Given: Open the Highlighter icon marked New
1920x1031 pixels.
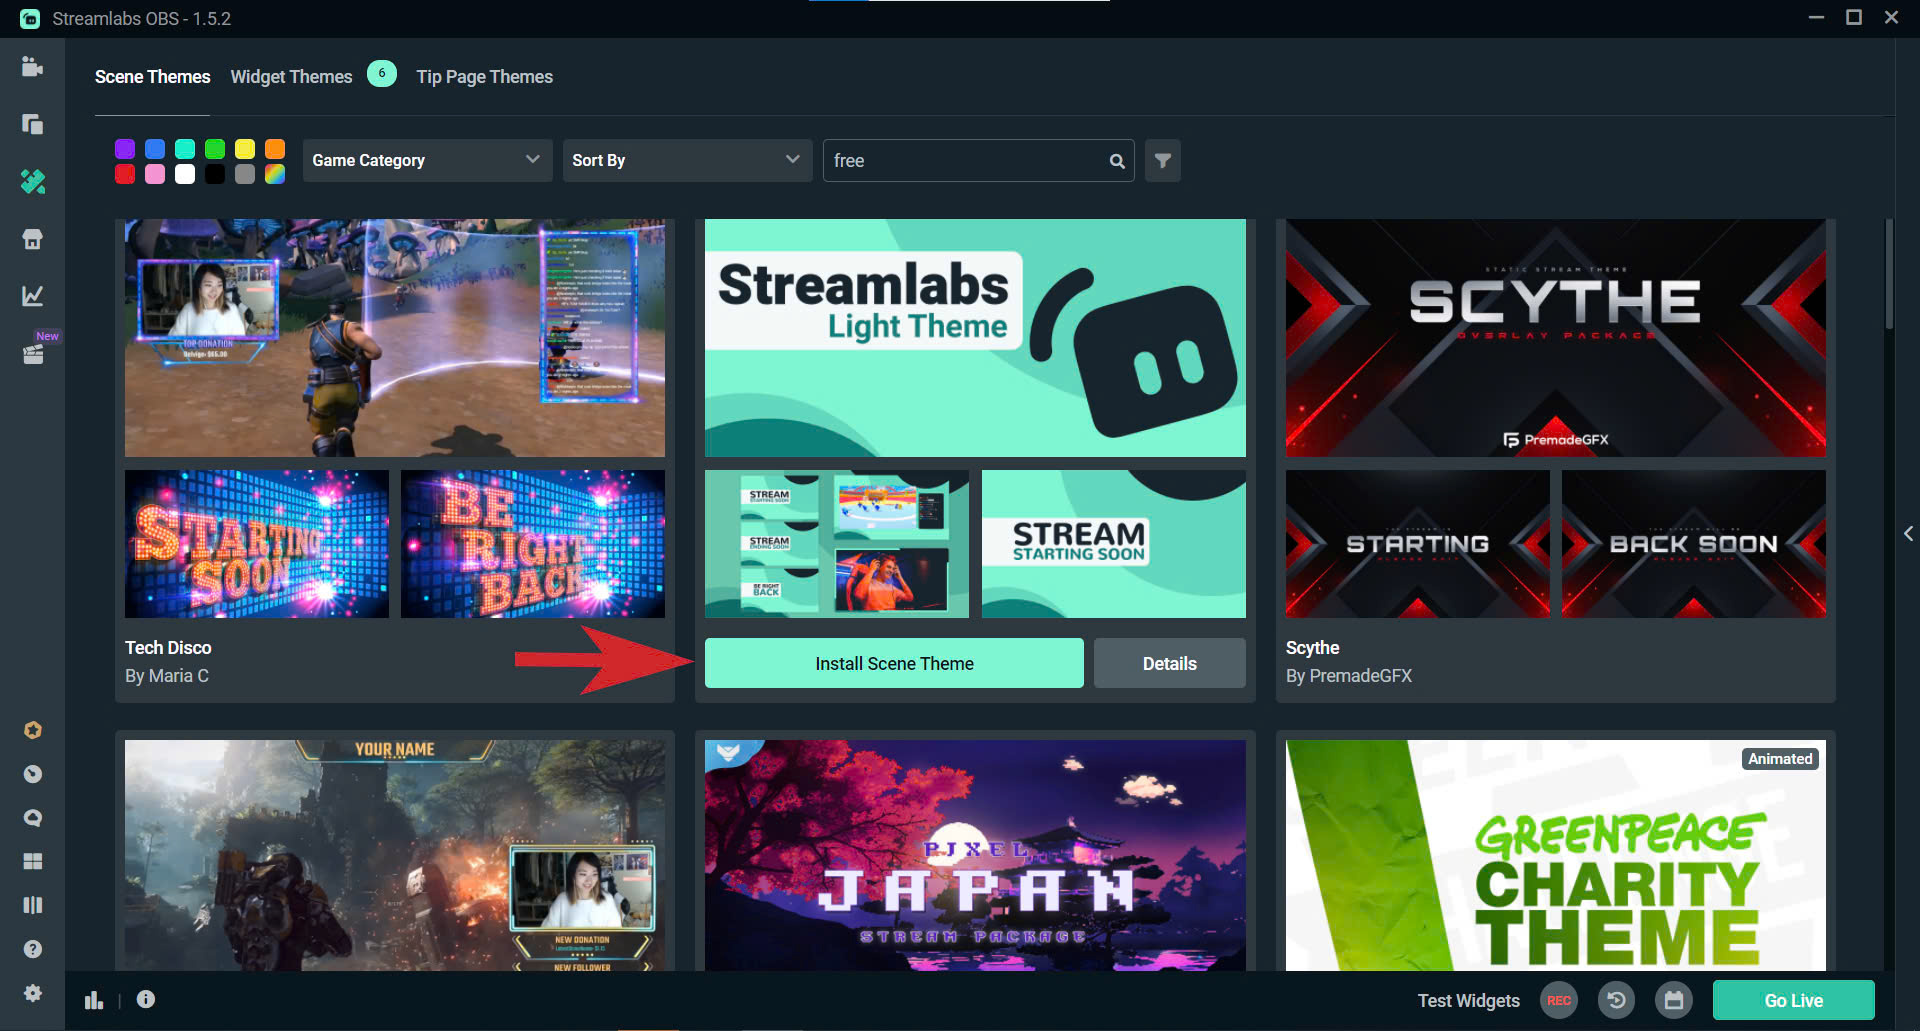Looking at the screenshot, I should pos(34,353).
